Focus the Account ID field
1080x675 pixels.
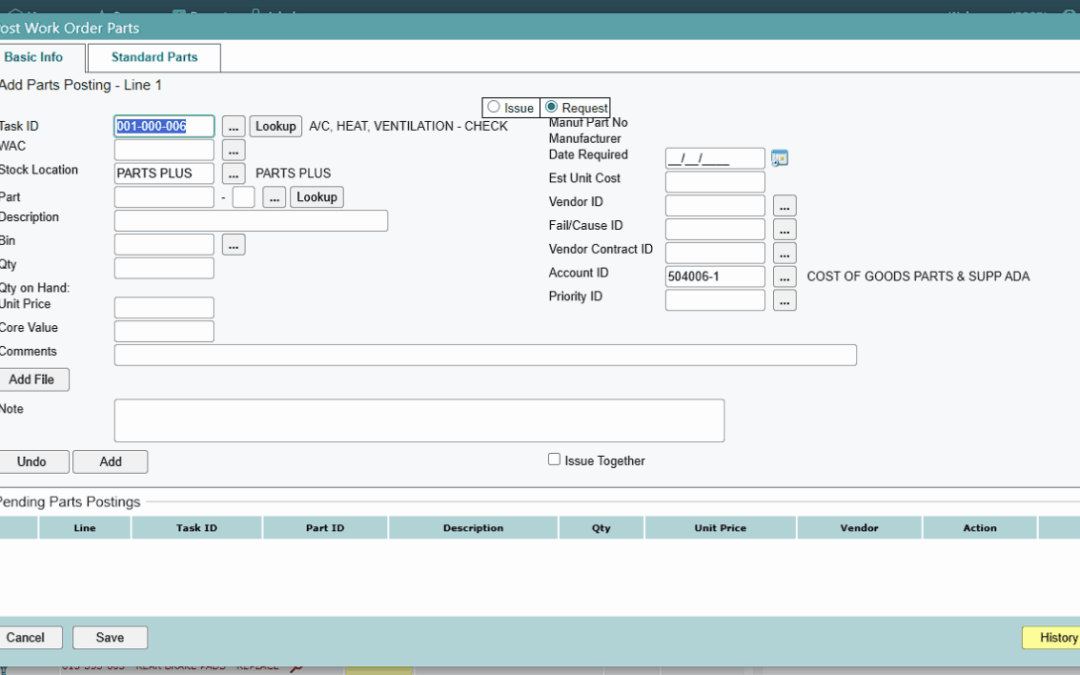(x=715, y=277)
